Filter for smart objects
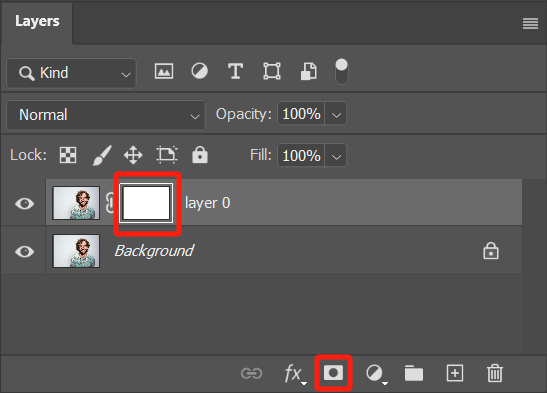The width and height of the screenshot is (547, 393). (x=309, y=71)
